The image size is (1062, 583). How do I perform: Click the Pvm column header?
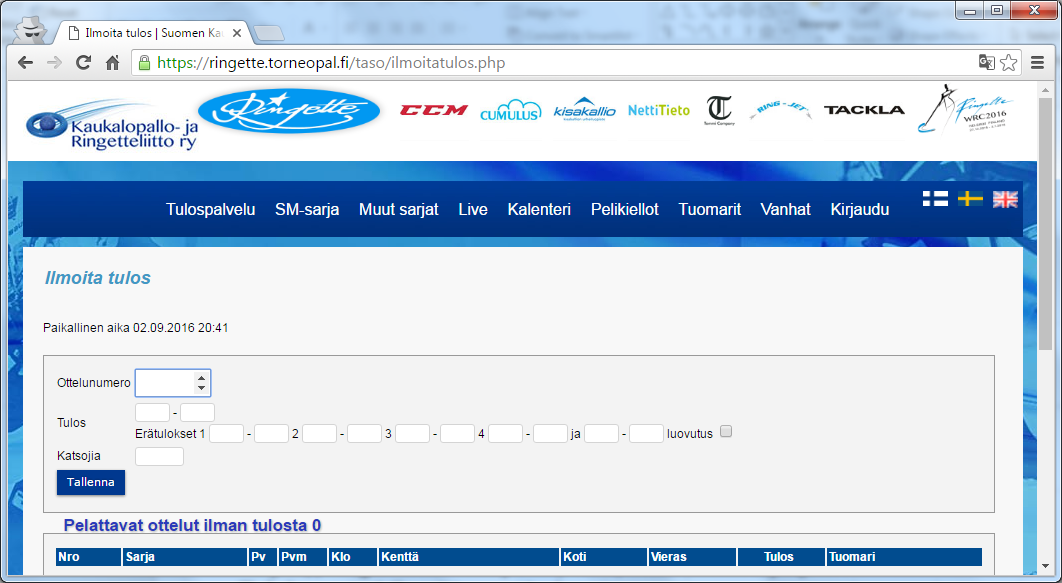(x=303, y=557)
